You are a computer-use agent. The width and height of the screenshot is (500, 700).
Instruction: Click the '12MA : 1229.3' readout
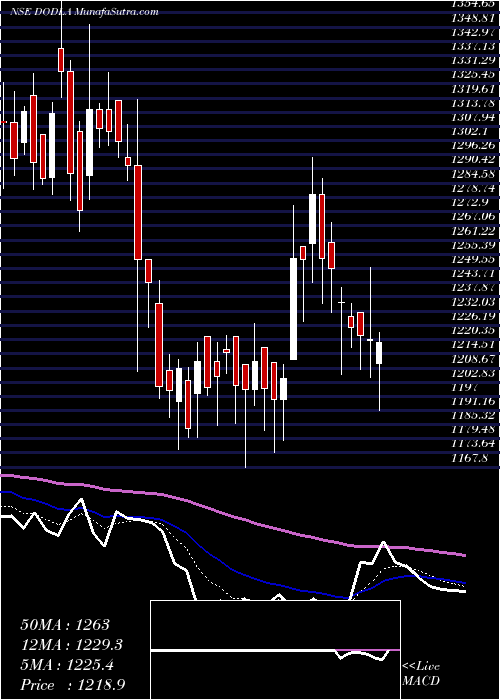tap(72, 645)
